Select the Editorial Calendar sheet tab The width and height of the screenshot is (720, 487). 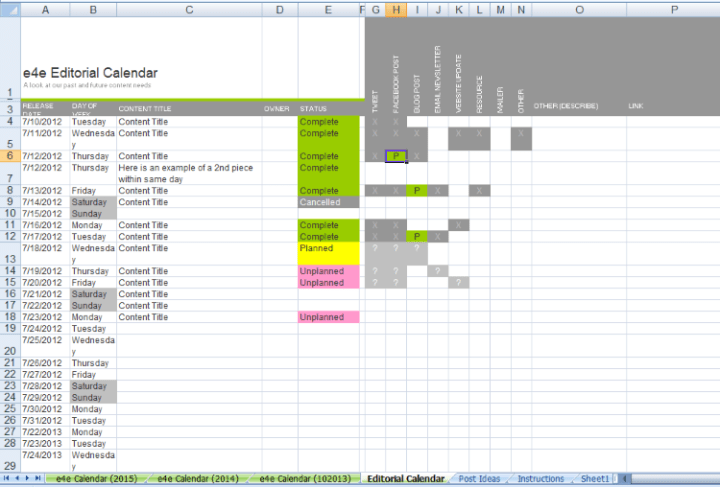(406, 479)
